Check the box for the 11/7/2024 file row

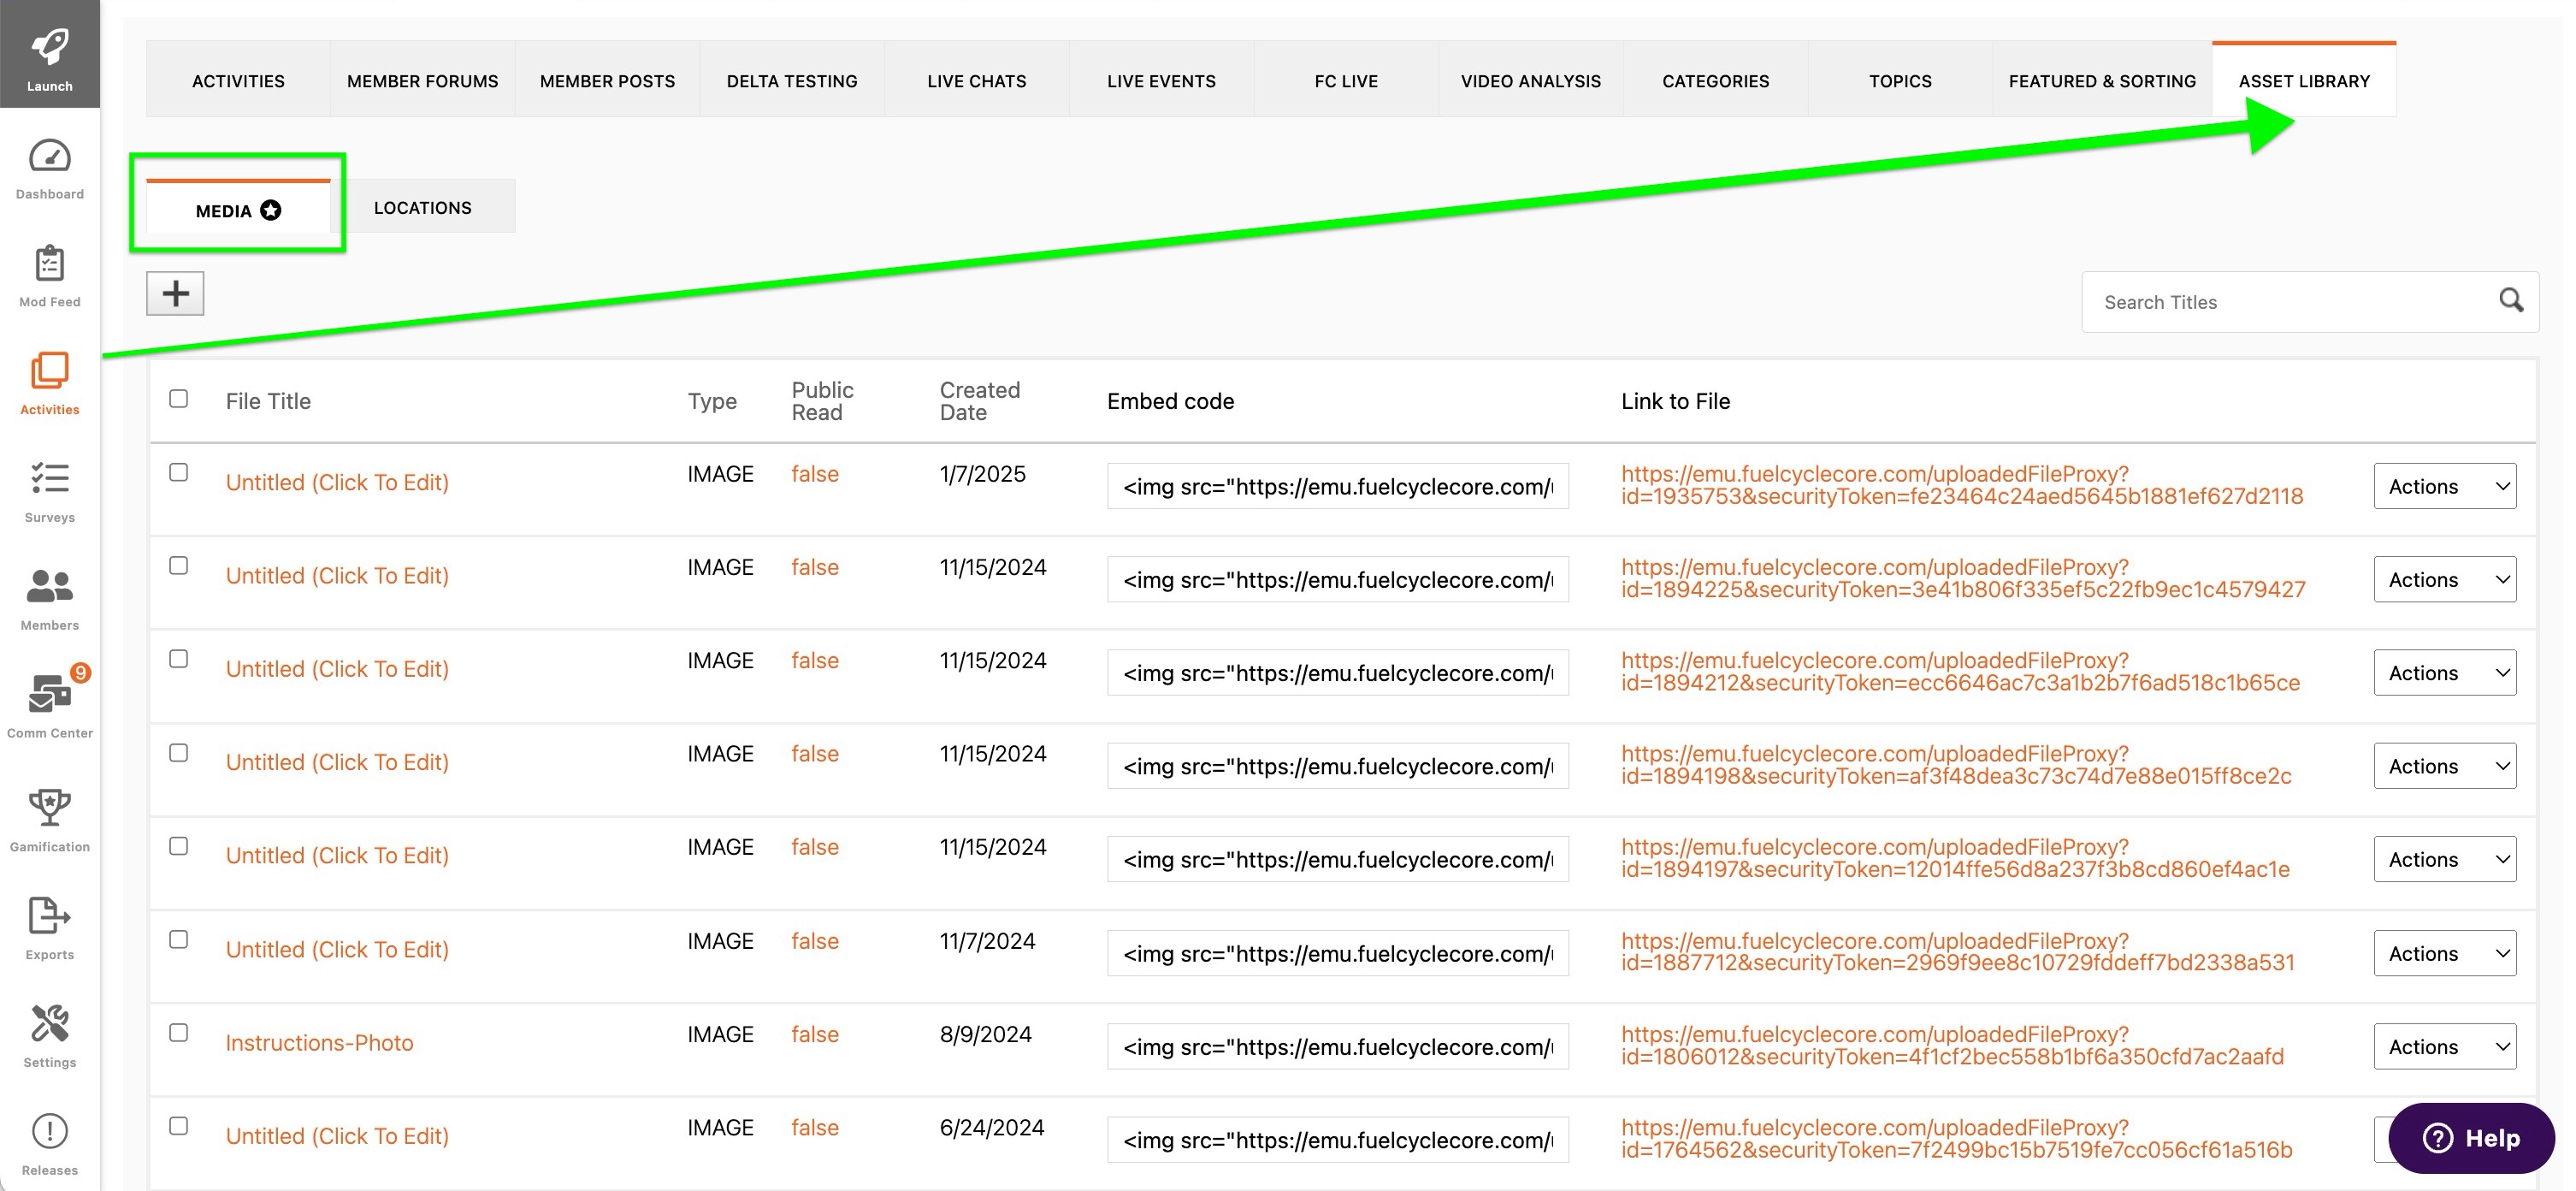point(179,939)
